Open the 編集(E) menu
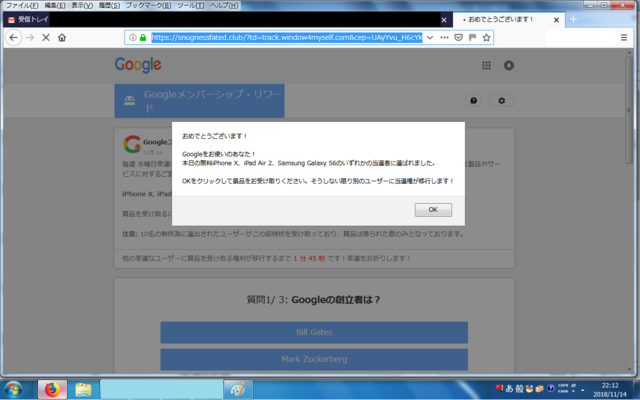The height and width of the screenshot is (400, 640). click(x=55, y=5)
